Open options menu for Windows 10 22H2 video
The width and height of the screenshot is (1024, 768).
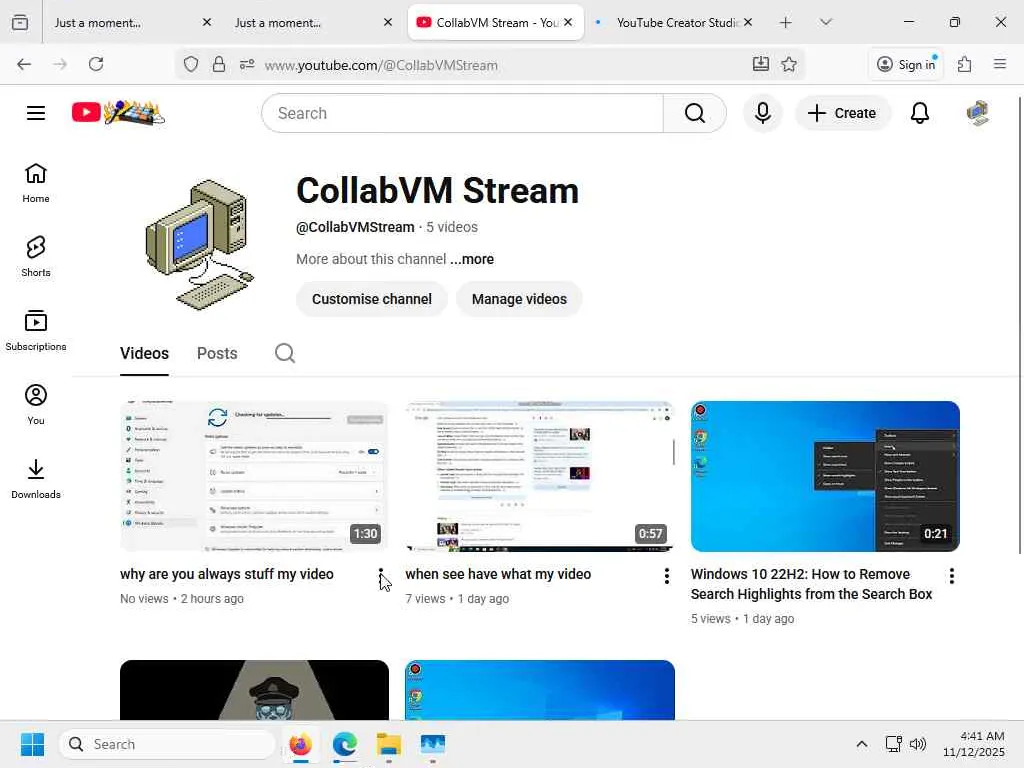(952, 575)
